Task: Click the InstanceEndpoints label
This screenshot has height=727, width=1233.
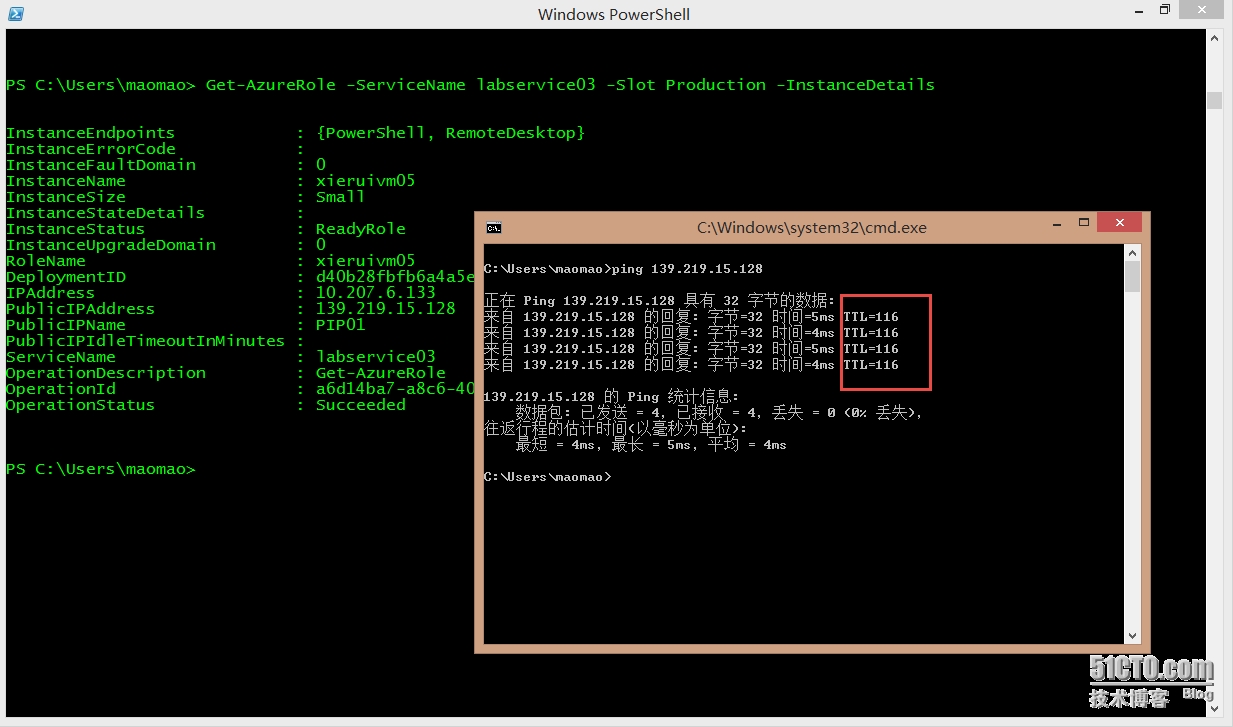Action: (90, 133)
